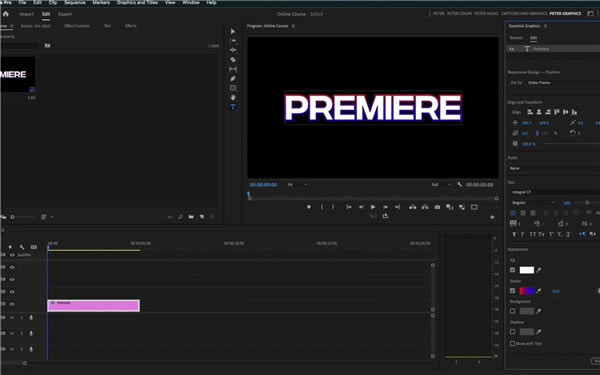Select the Razor tool
Viewport: 600px width, 375px height.
tap(233, 60)
